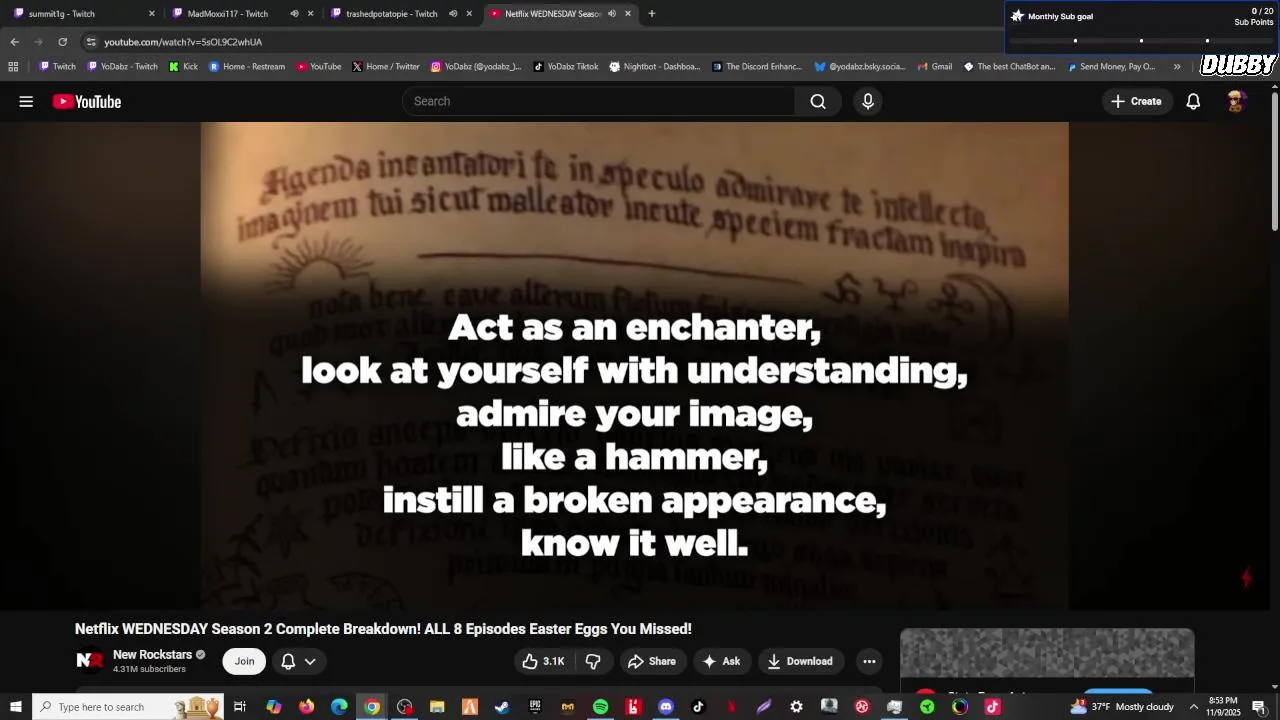Open more actions three-dot menu
This screenshot has height=720, width=1280.
tap(869, 661)
